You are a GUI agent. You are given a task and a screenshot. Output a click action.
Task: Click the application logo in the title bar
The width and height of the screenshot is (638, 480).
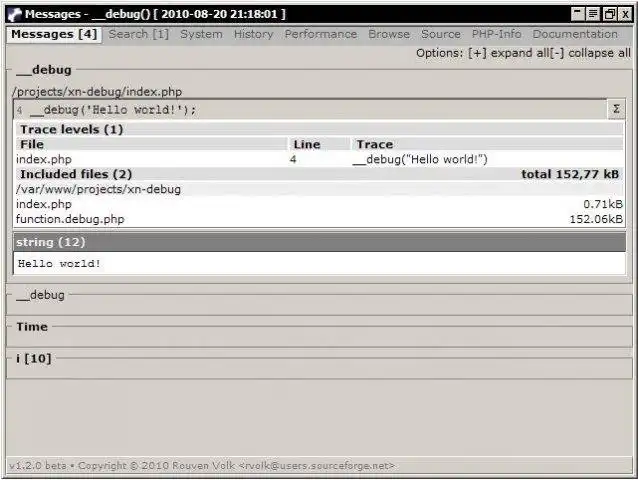pyautogui.click(x=15, y=14)
